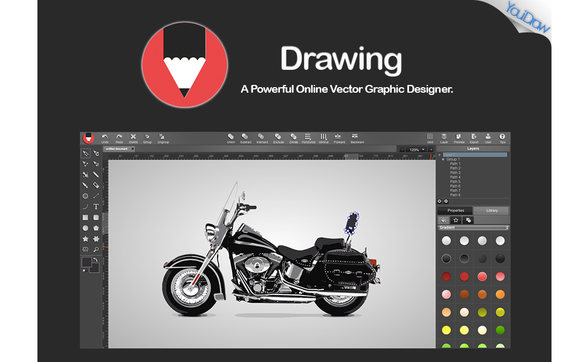Screen dimensions: 580x362
Task: Click the first round button below the layers list
Action: (x=440, y=202)
